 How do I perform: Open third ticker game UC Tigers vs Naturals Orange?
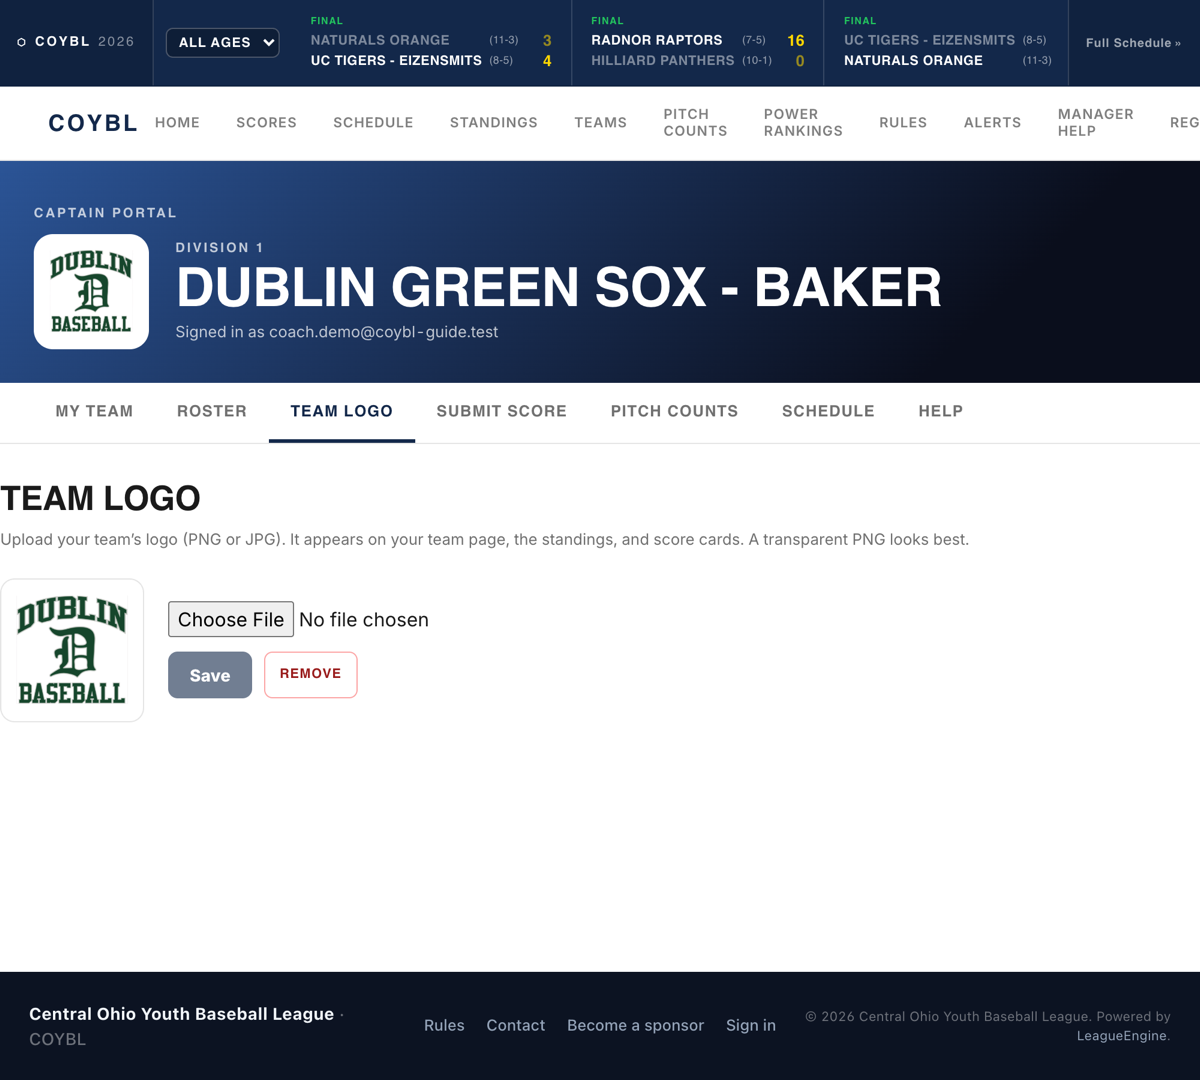[947, 43]
